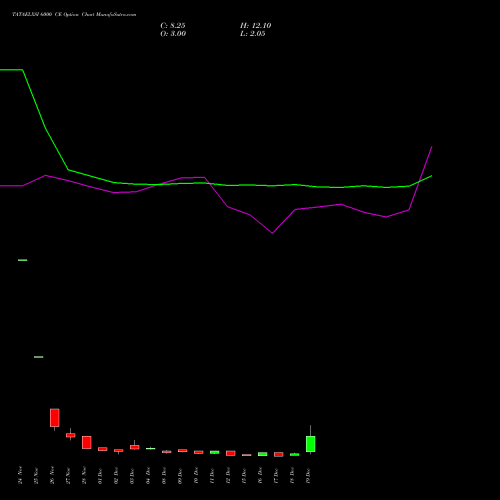The height and width of the screenshot is (500, 500).
Task: Select the red candle on 28 Nov
Action: (87, 442)
